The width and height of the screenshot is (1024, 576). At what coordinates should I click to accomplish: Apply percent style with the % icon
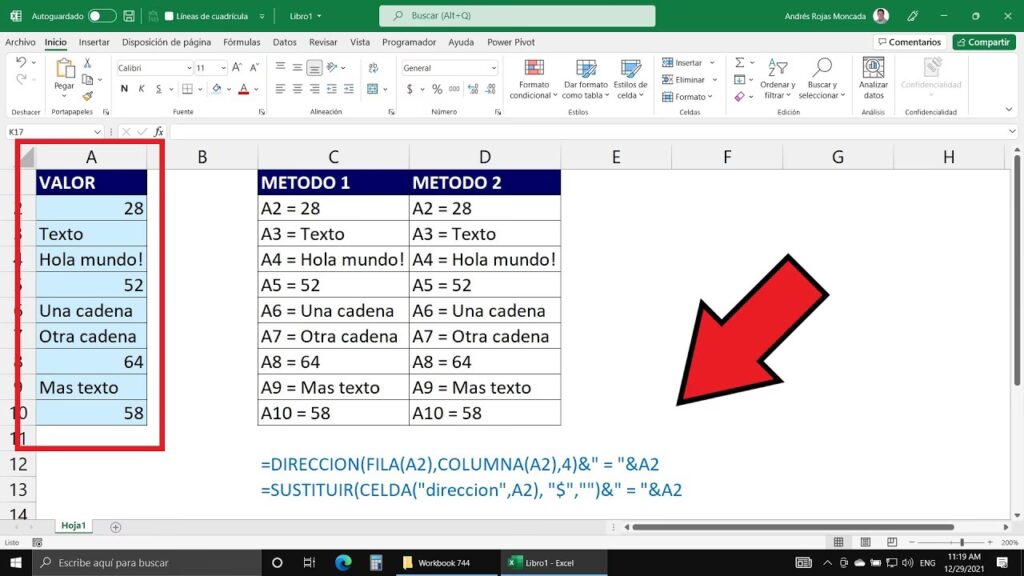click(427, 89)
